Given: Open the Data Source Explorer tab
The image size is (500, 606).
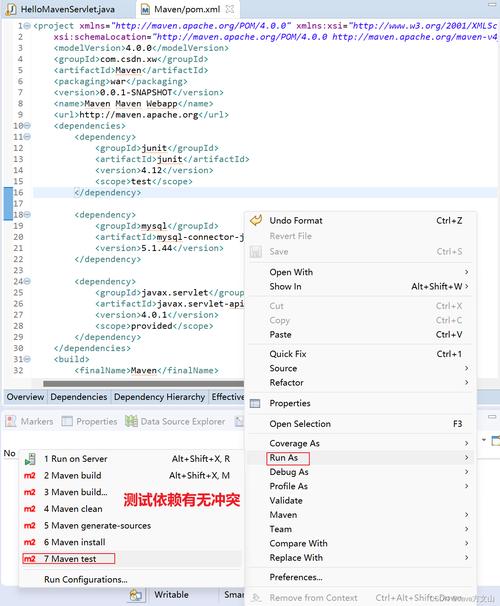Looking at the screenshot, I should point(175,421).
